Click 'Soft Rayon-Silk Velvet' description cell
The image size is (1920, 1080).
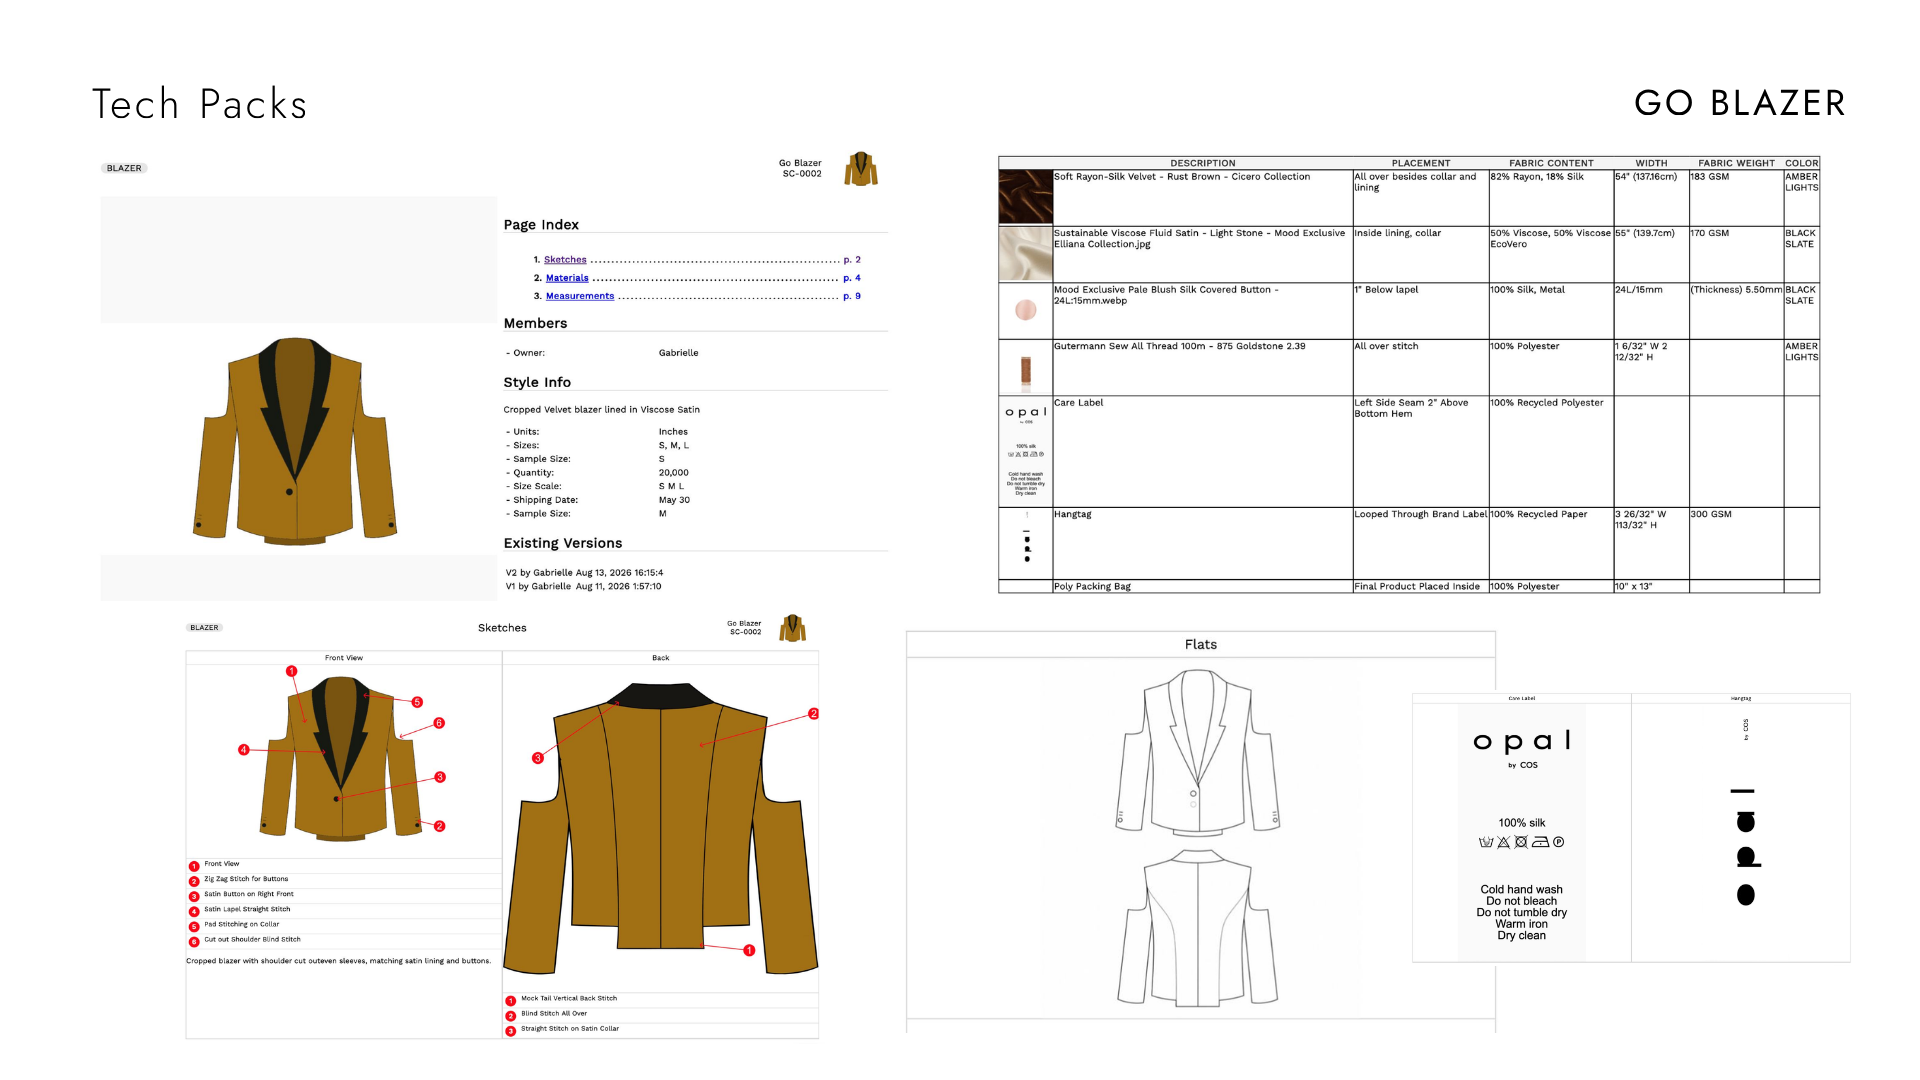(x=1203, y=197)
